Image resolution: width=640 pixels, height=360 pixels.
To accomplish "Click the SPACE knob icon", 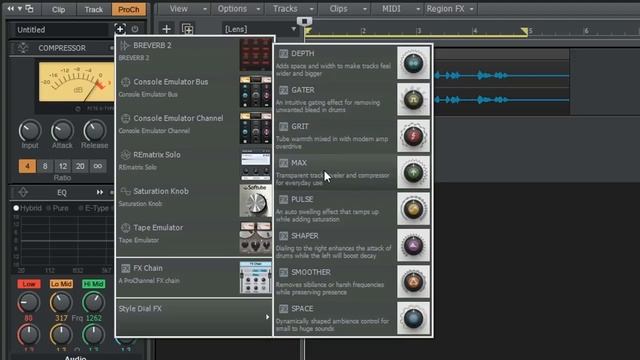I will click(413, 318).
